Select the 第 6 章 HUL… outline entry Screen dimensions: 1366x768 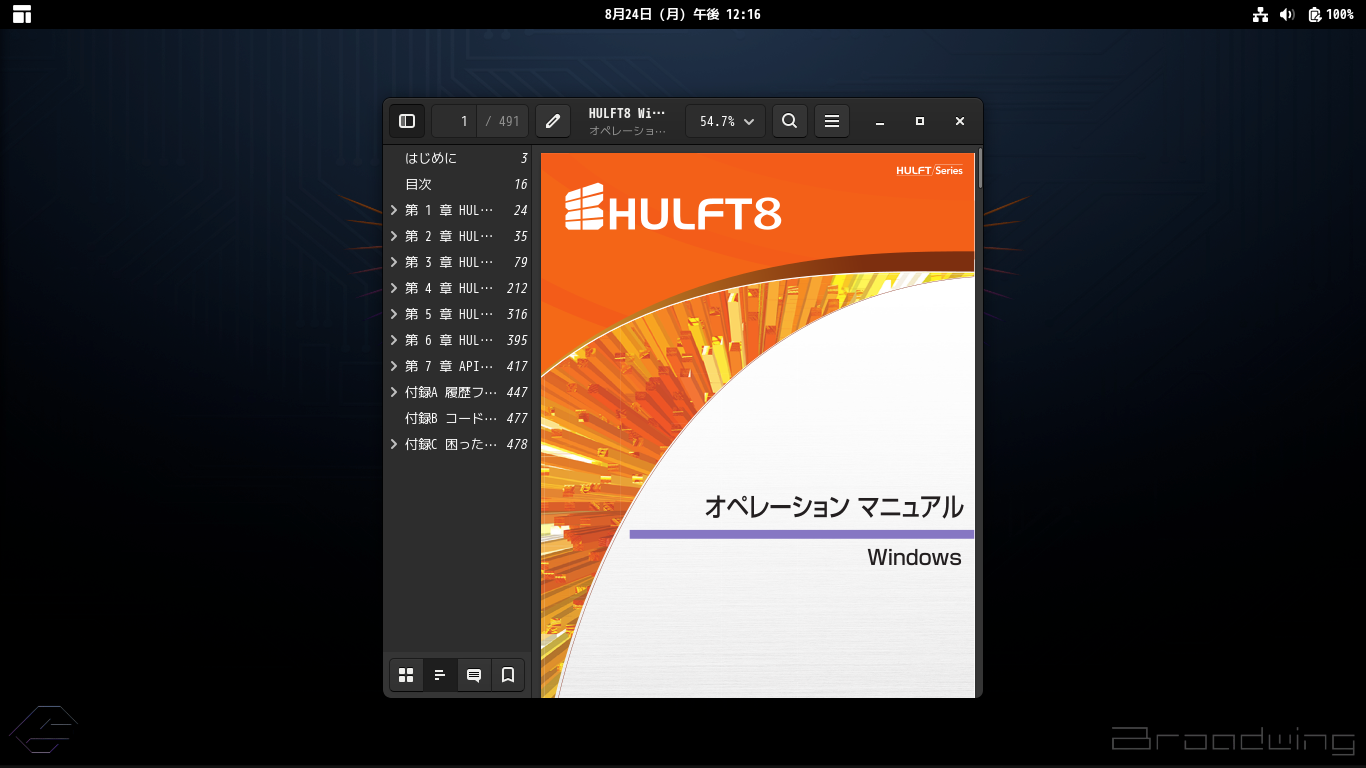pyautogui.click(x=458, y=340)
